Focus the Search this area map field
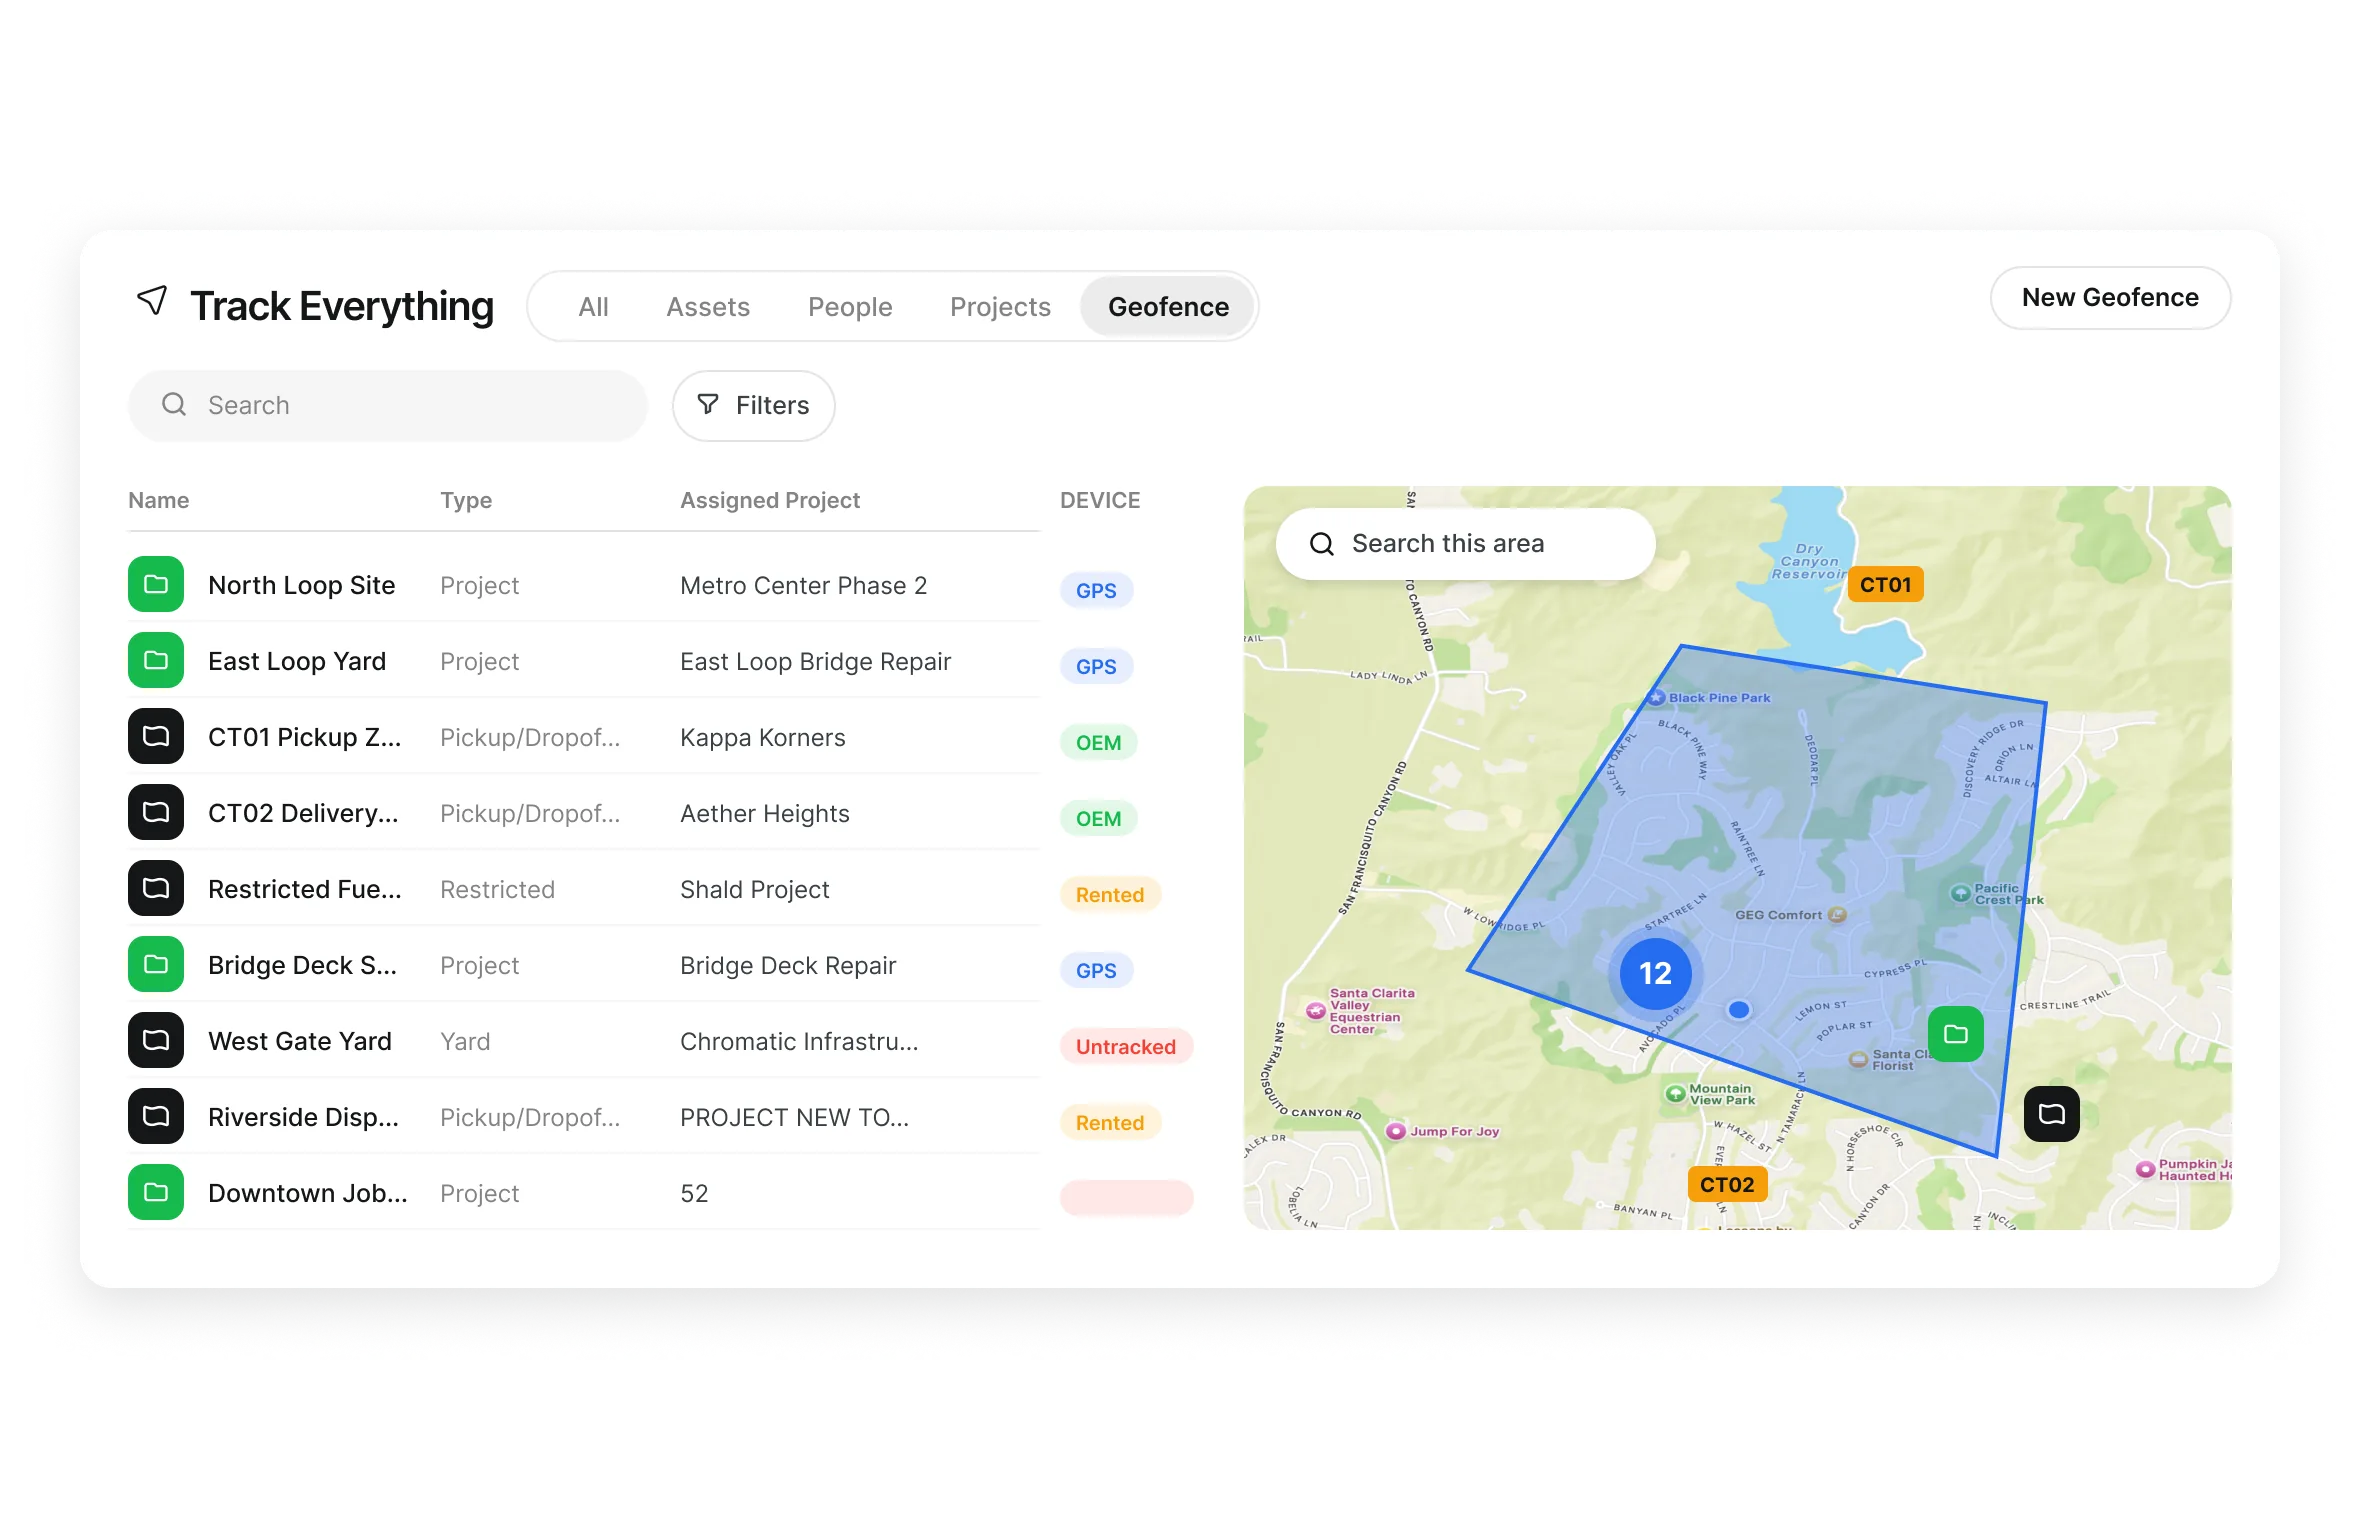 [1466, 544]
